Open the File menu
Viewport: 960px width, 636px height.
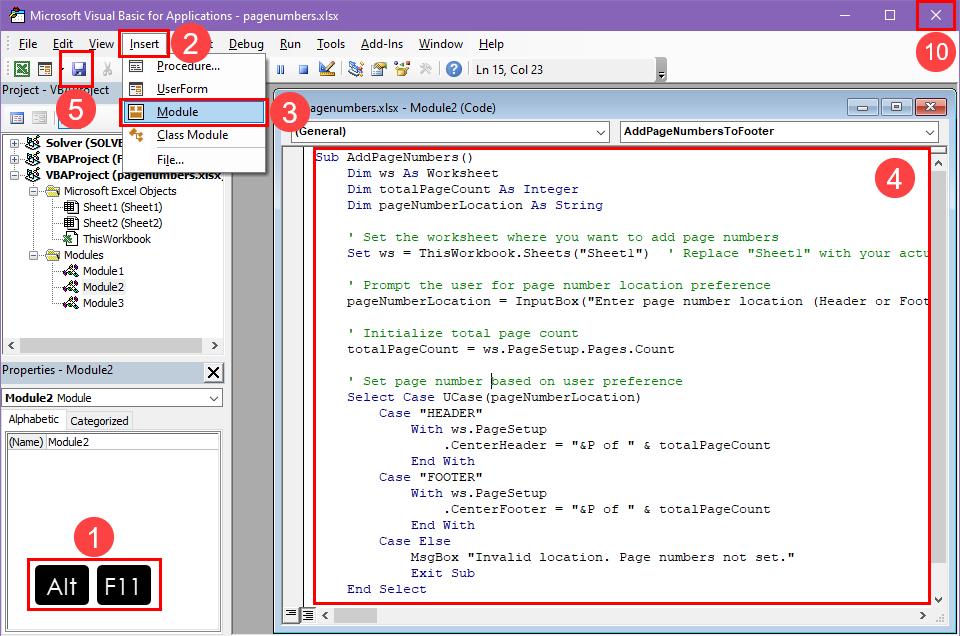28,44
